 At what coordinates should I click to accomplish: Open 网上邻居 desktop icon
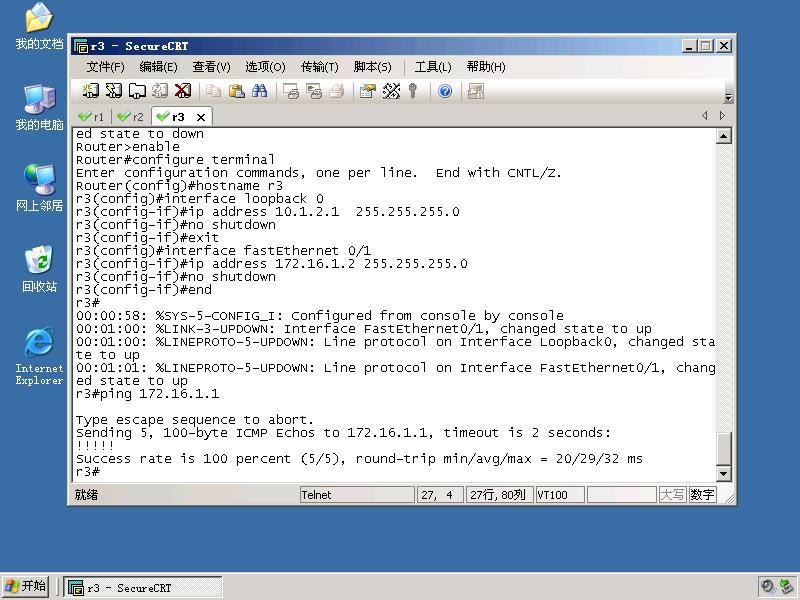click(x=39, y=188)
